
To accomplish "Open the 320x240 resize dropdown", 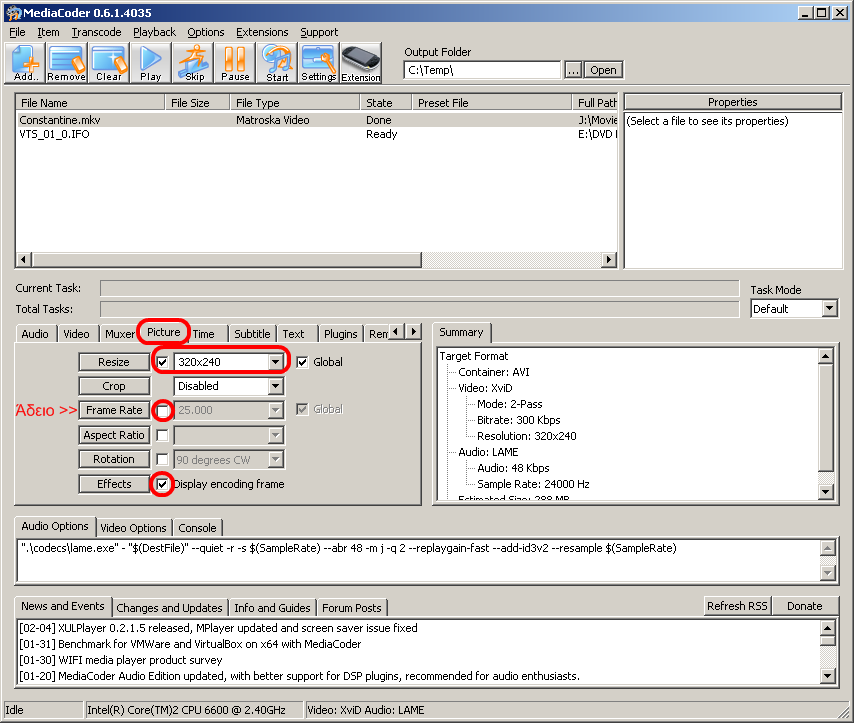I will click(276, 362).
